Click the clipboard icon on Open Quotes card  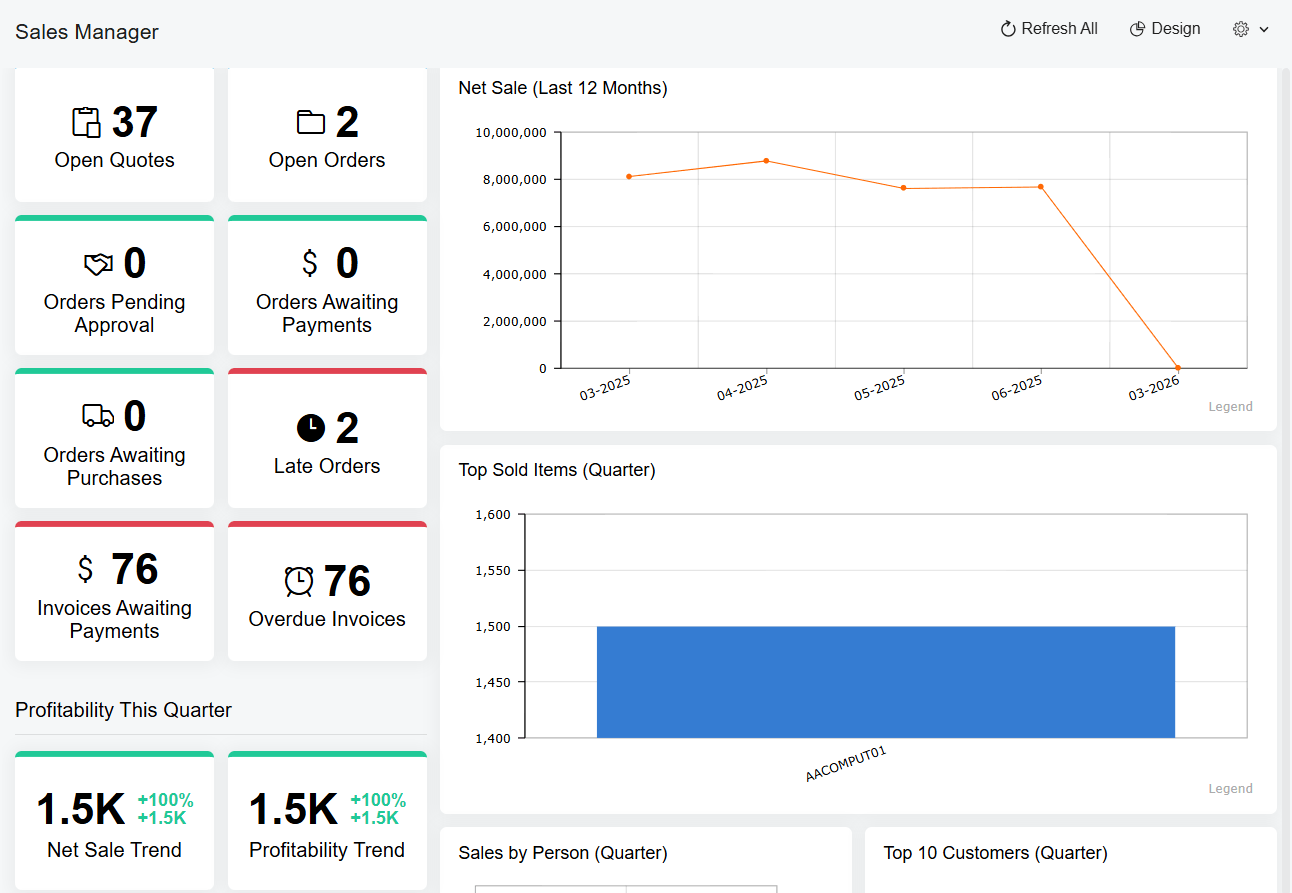pos(87,121)
